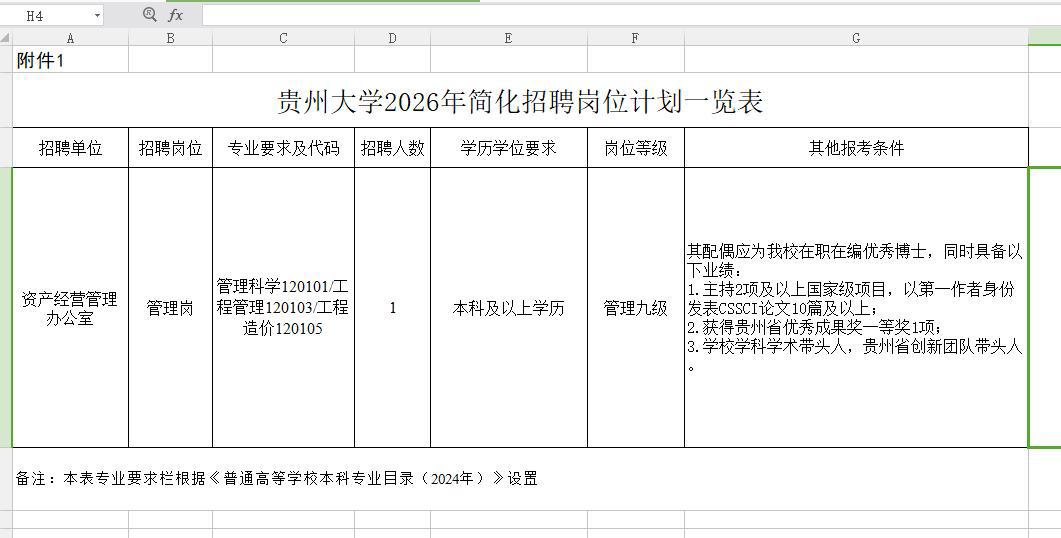Select column B header
The image size is (1061, 538).
(171, 38)
